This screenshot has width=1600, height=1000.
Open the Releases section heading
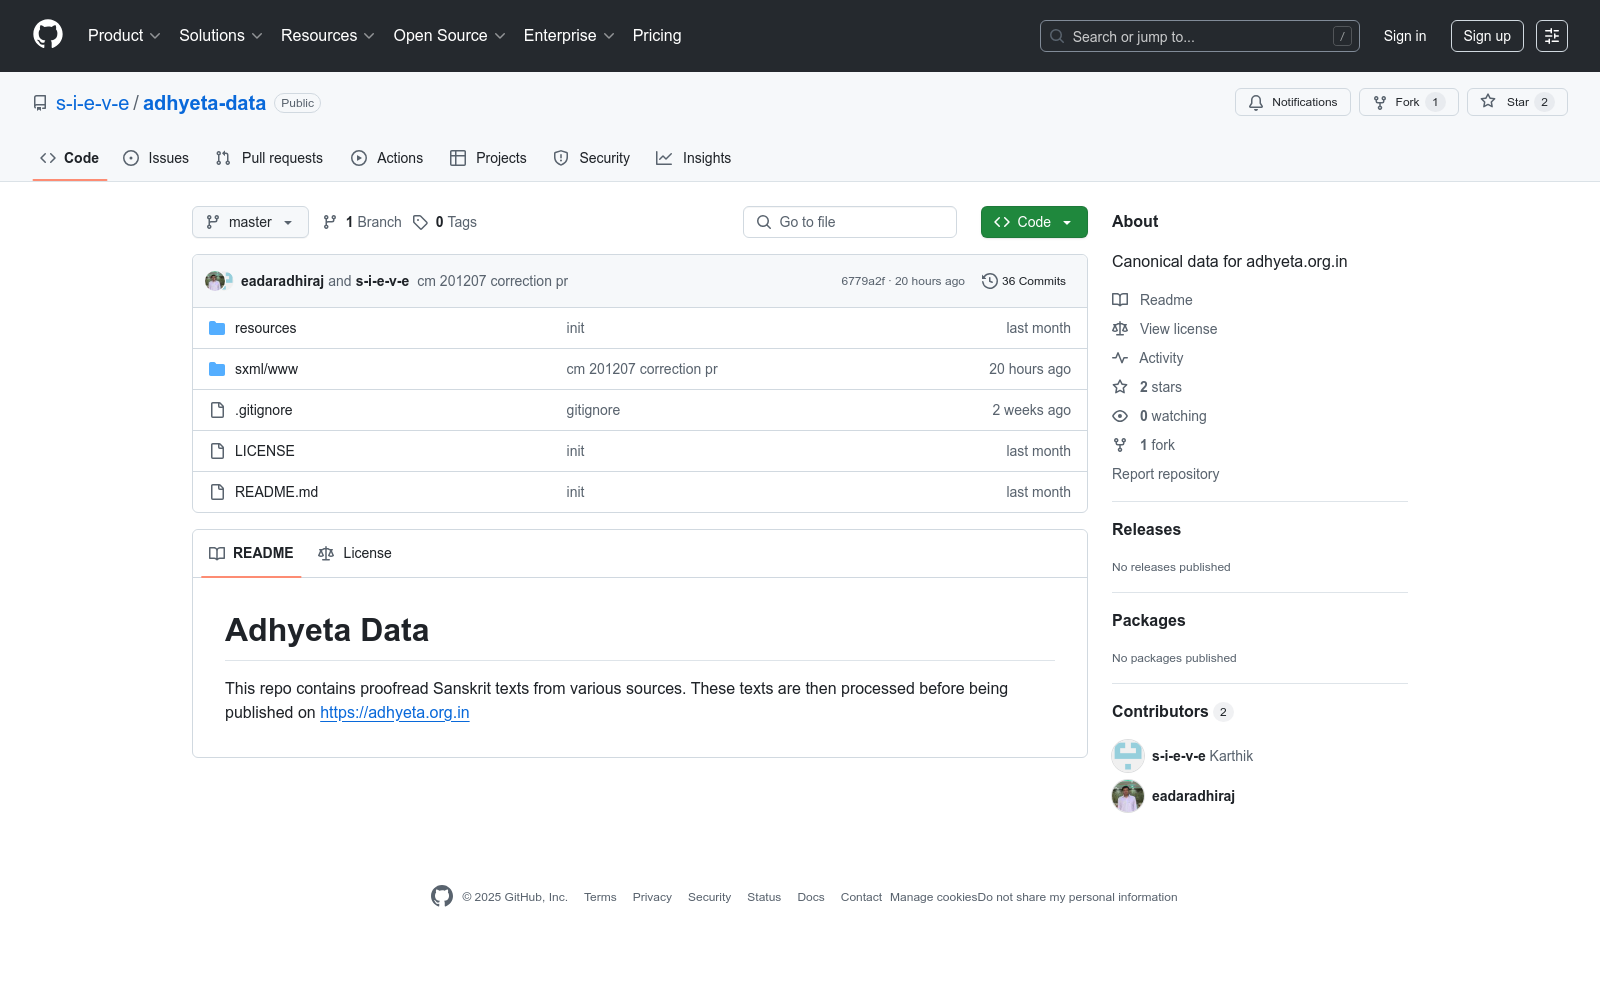tap(1146, 529)
